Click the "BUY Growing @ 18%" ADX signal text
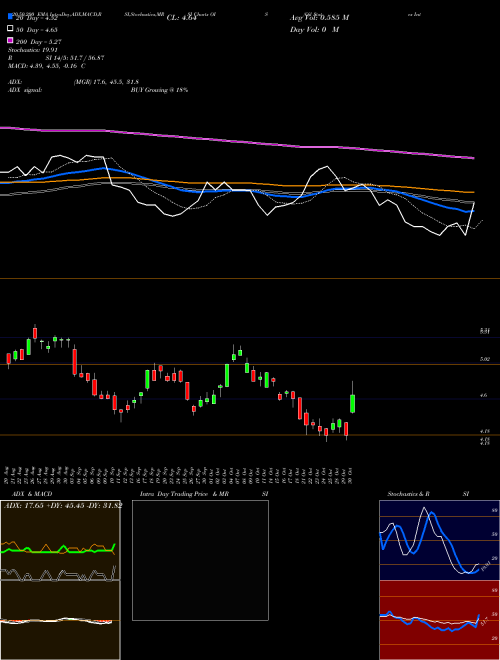Image resolution: width=500 pixels, height=660 pixels. (x=159, y=90)
